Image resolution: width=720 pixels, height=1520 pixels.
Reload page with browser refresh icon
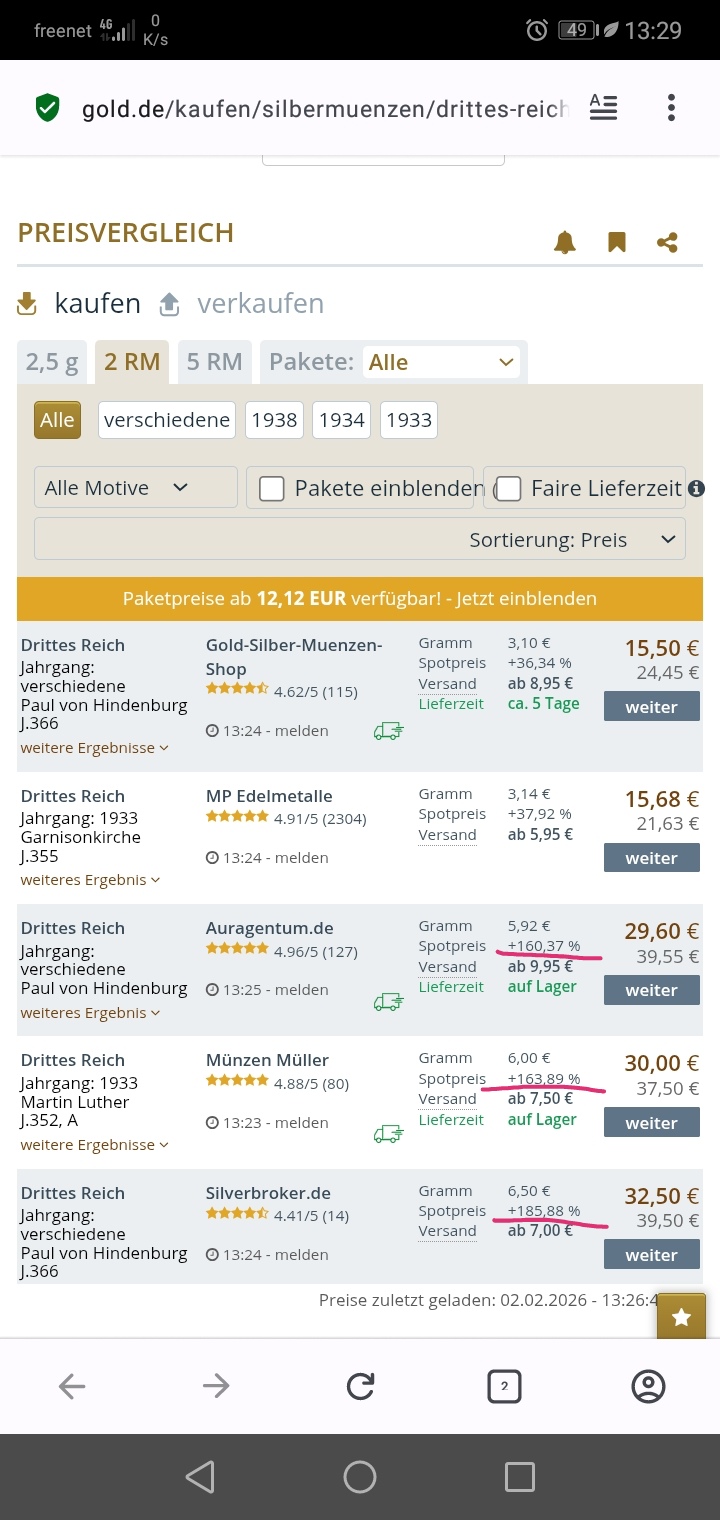pyautogui.click(x=360, y=1386)
